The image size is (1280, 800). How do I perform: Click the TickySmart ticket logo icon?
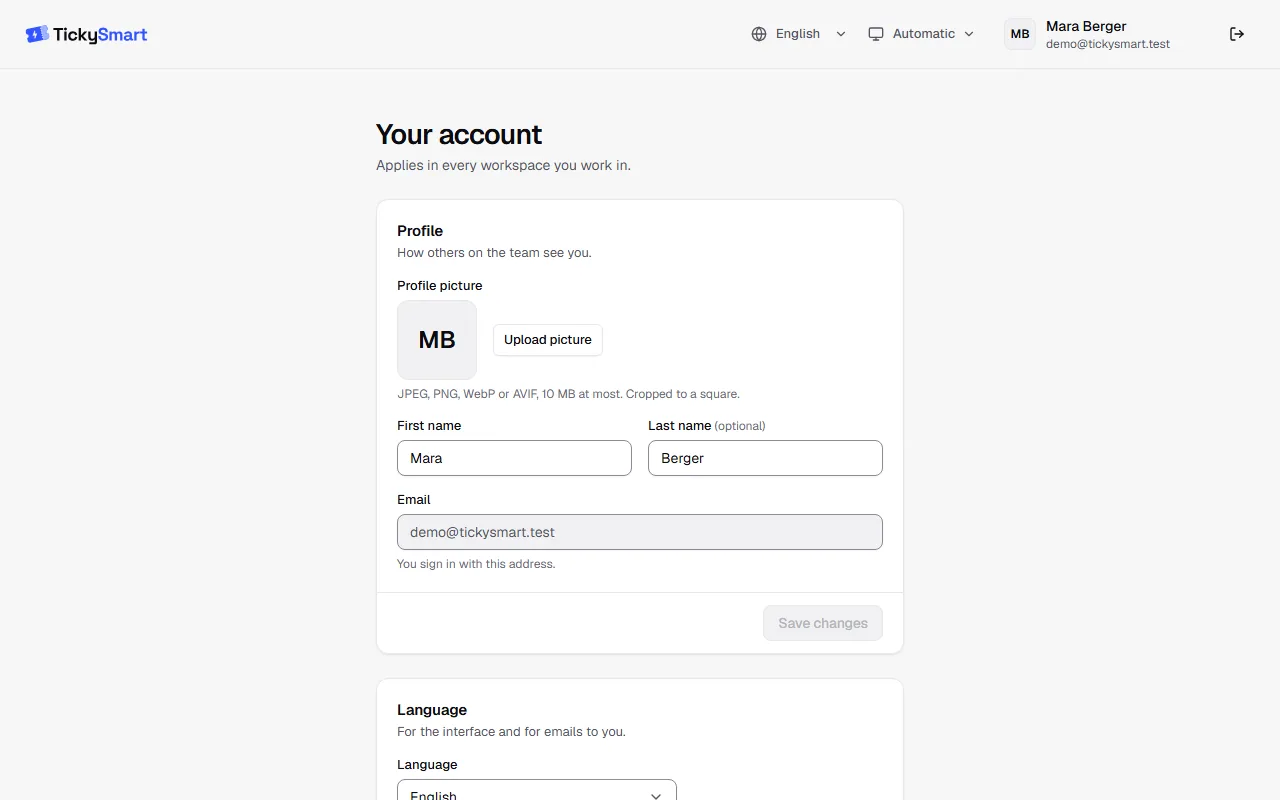tap(37, 34)
